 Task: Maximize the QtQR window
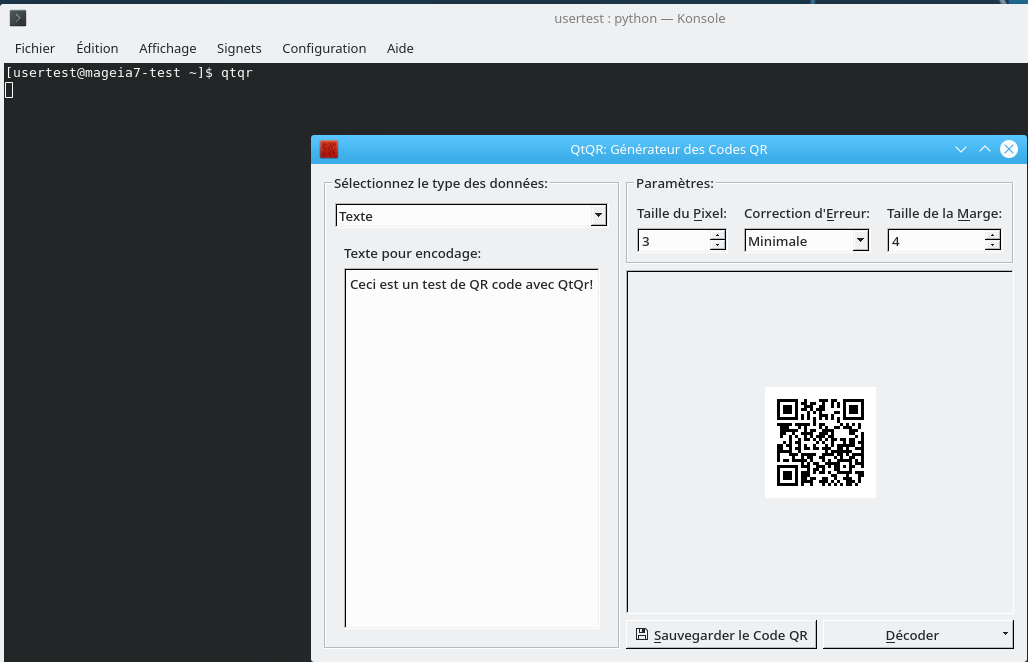[985, 149]
